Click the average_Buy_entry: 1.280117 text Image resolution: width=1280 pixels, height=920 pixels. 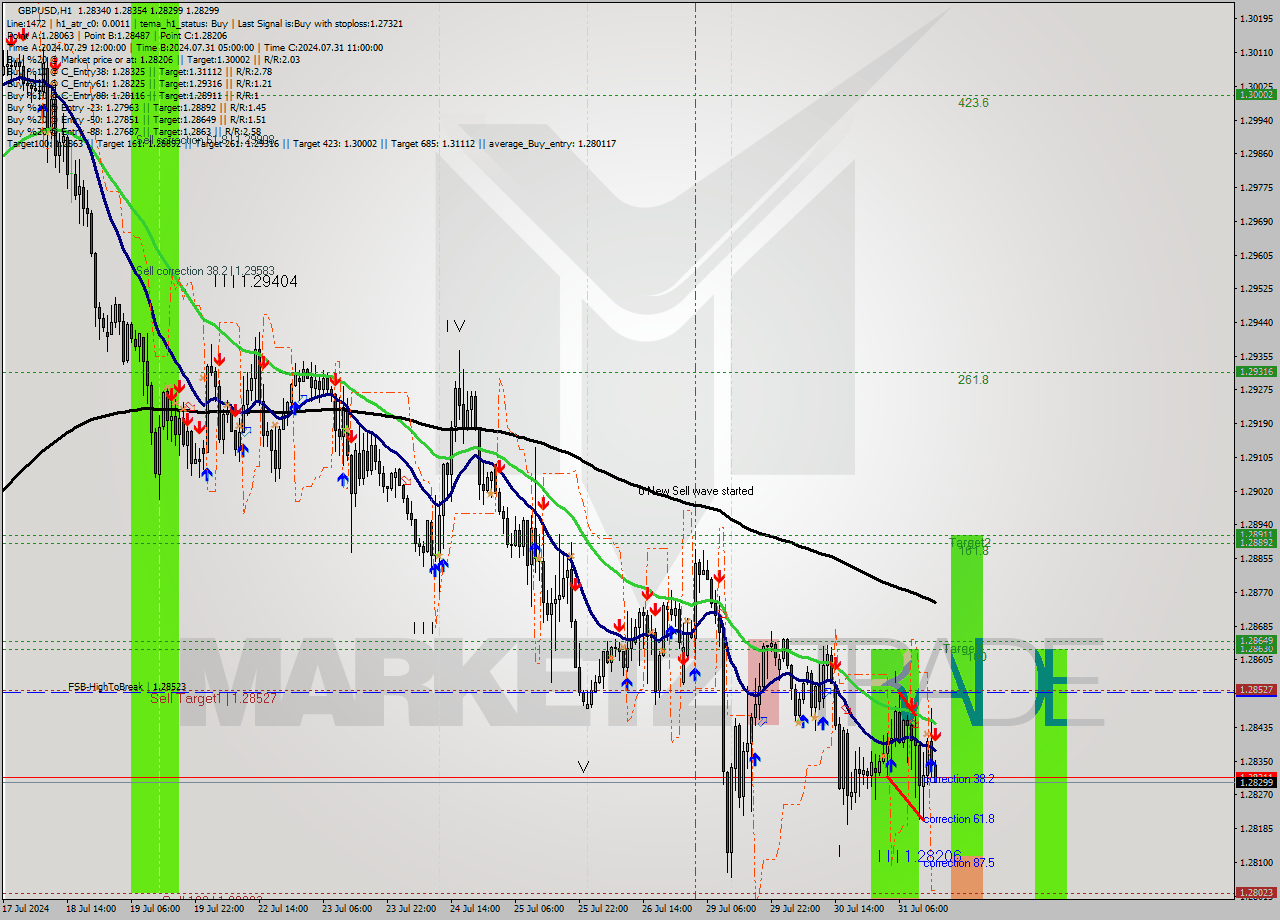pyautogui.click(x=551, y=144)
